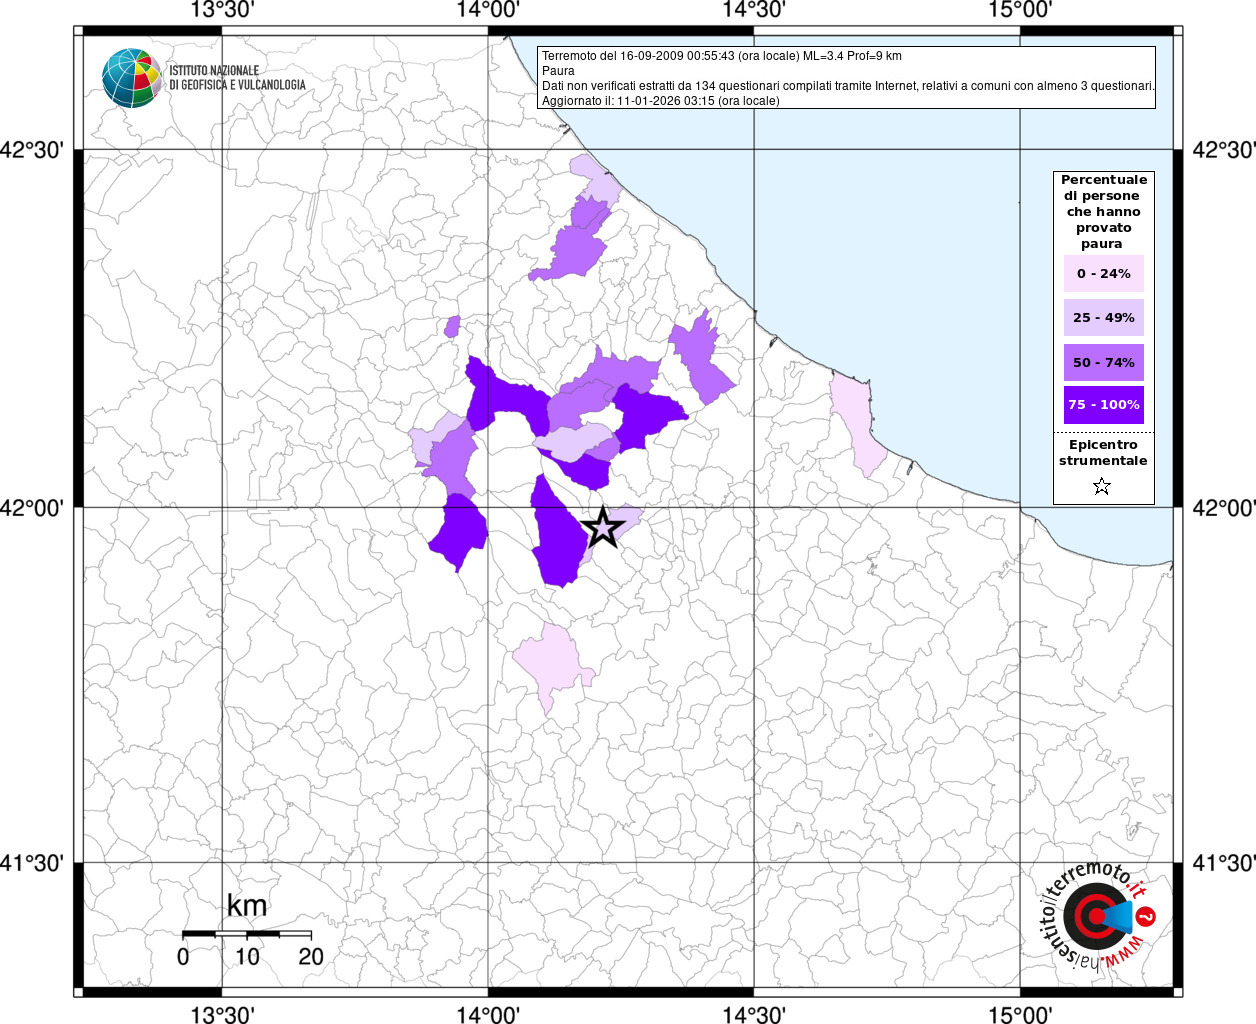The width and height of the screenshot is (1256, 1024).
Task: Select the 0 - 24% legend swatch
Action: 1103,274
